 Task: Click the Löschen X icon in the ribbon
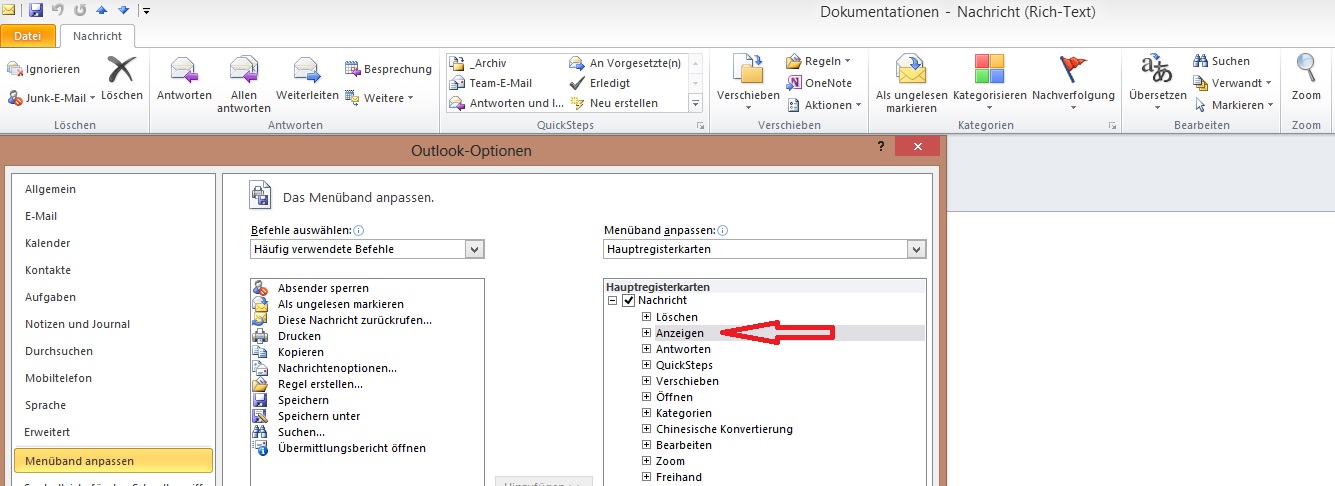122,70
